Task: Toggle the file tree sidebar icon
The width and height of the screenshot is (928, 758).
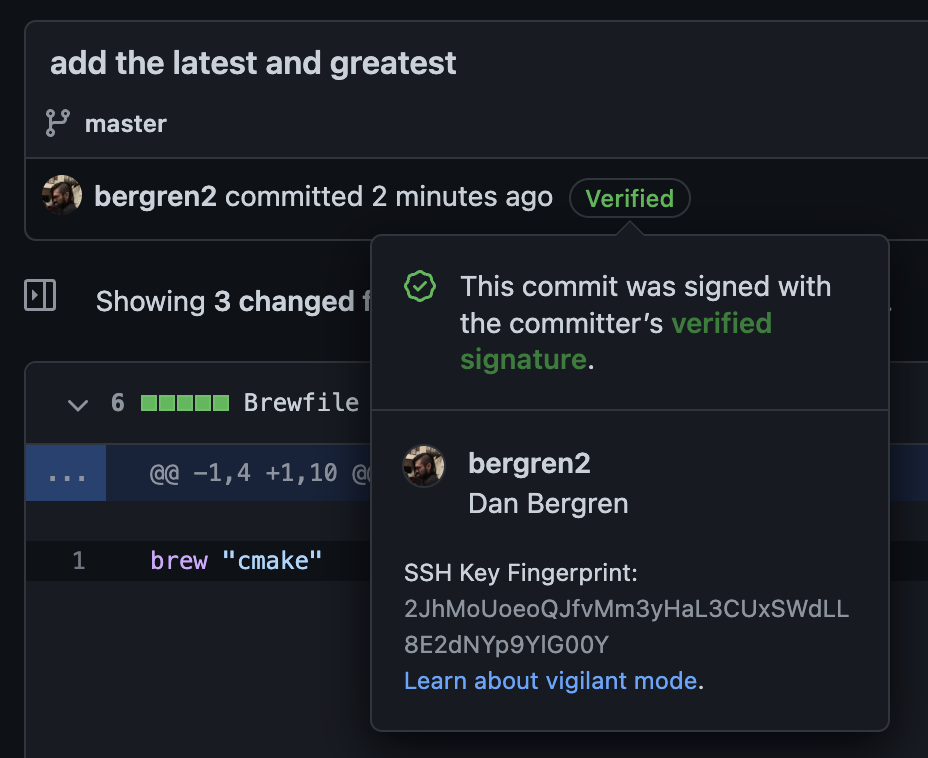Action: tap(40, 295)
